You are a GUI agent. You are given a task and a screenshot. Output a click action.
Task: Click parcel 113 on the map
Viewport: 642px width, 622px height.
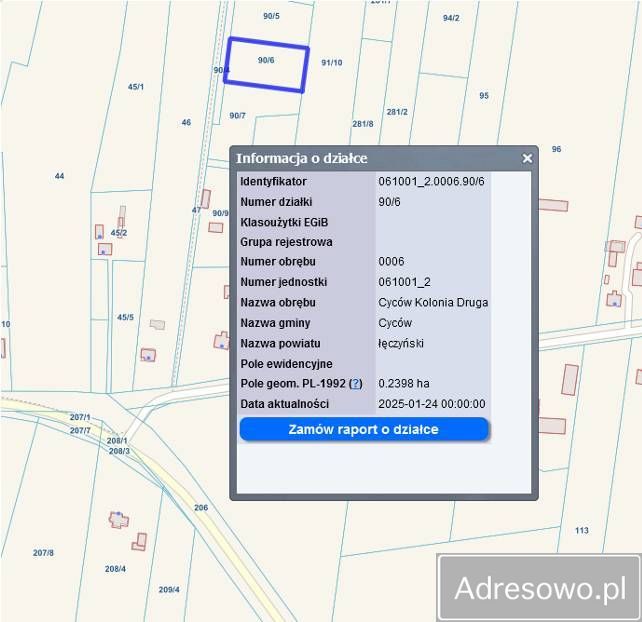(581, 530)
